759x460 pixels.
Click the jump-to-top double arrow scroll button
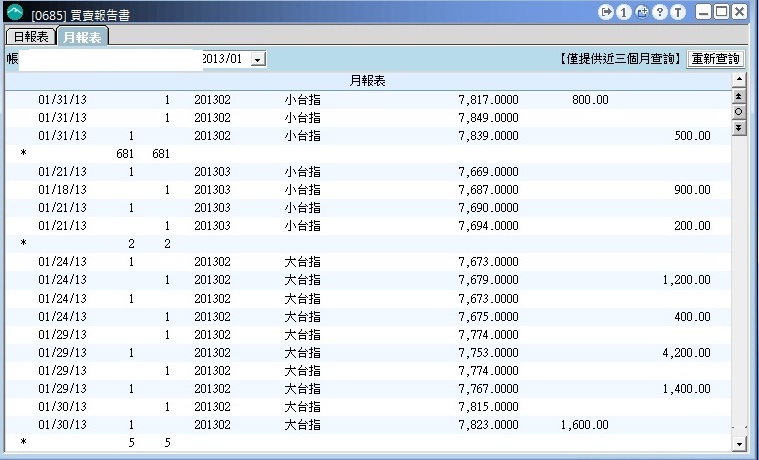click(739, 96)
